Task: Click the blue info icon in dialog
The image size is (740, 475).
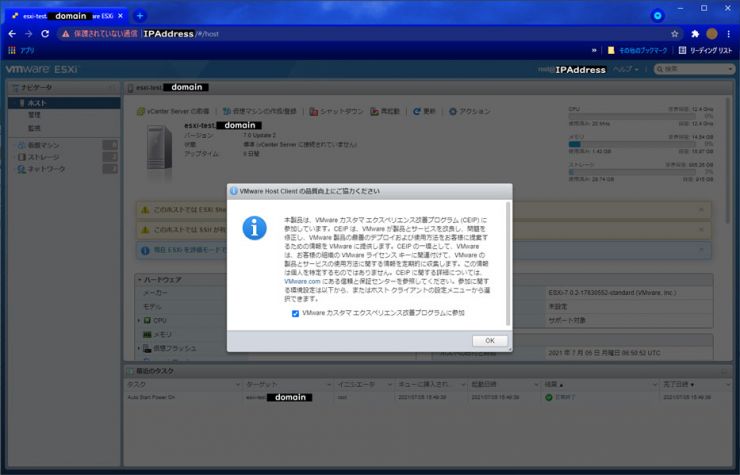Action: click(255, 229)
